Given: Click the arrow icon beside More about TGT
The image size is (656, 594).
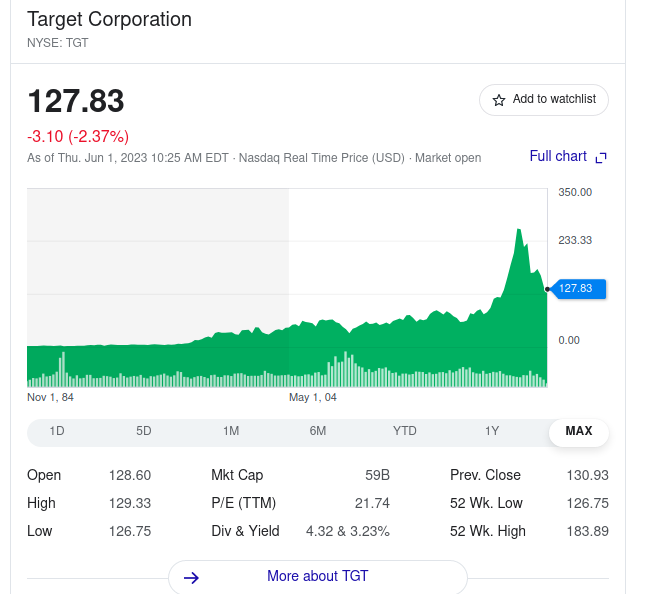Looking at the screenshot, I should tap(191, 578).
